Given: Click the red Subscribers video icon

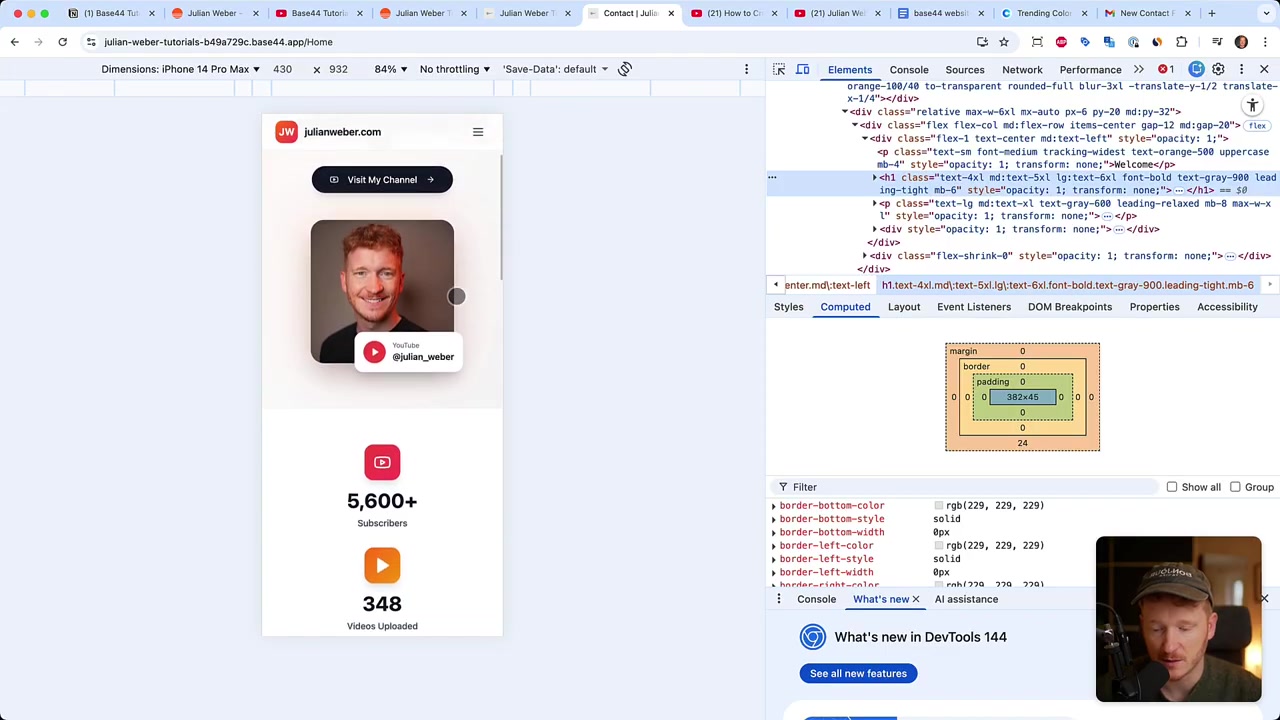Looking at the screenshot, I should pyautogui.click(x=382, y=462).
